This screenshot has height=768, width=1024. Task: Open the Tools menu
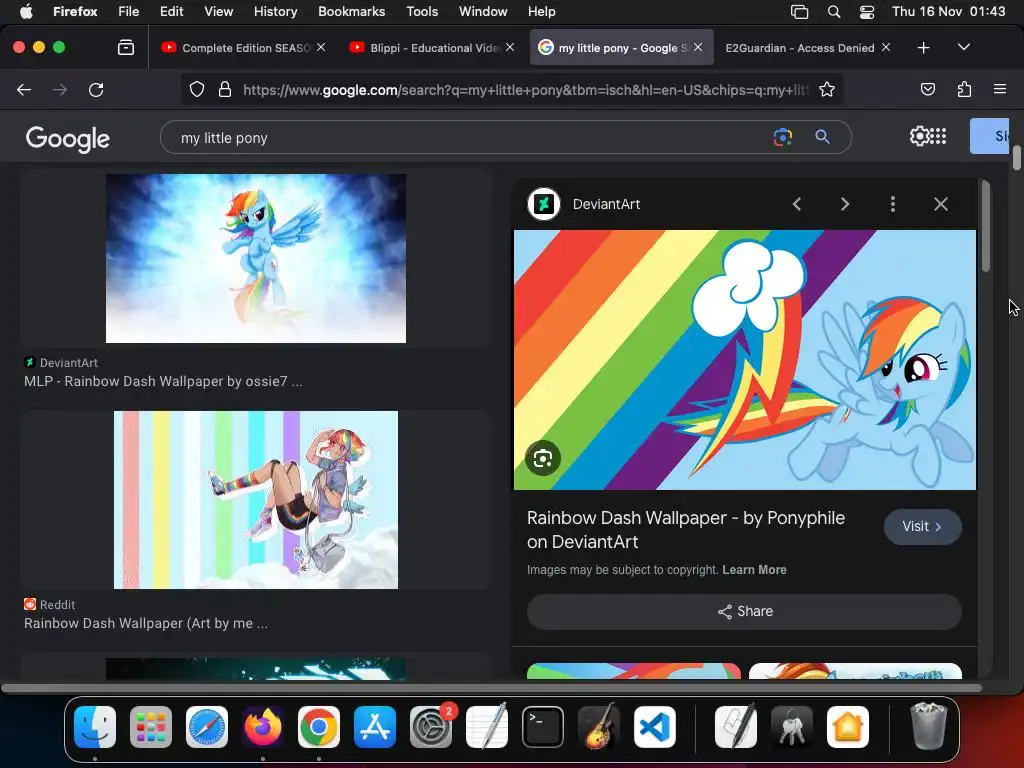pyautogui.click(x=422, y=11)
